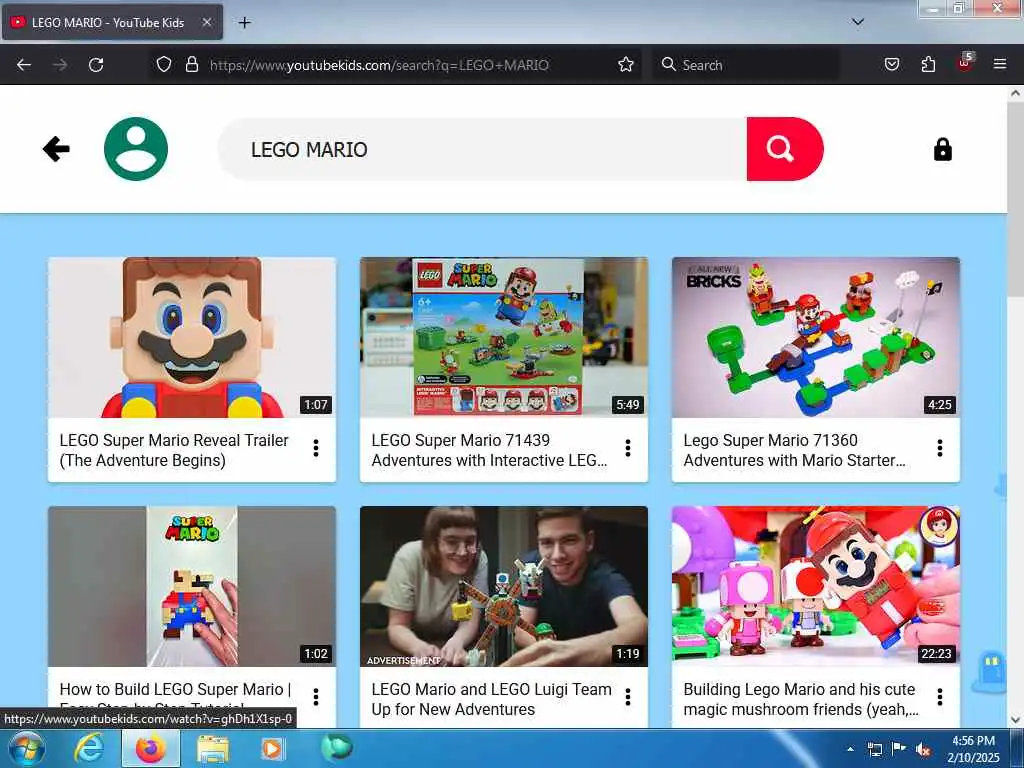This screenshot has height=768, width=1024.
Task: Click the scrollbar down arrow
Action: point(1015,720)
